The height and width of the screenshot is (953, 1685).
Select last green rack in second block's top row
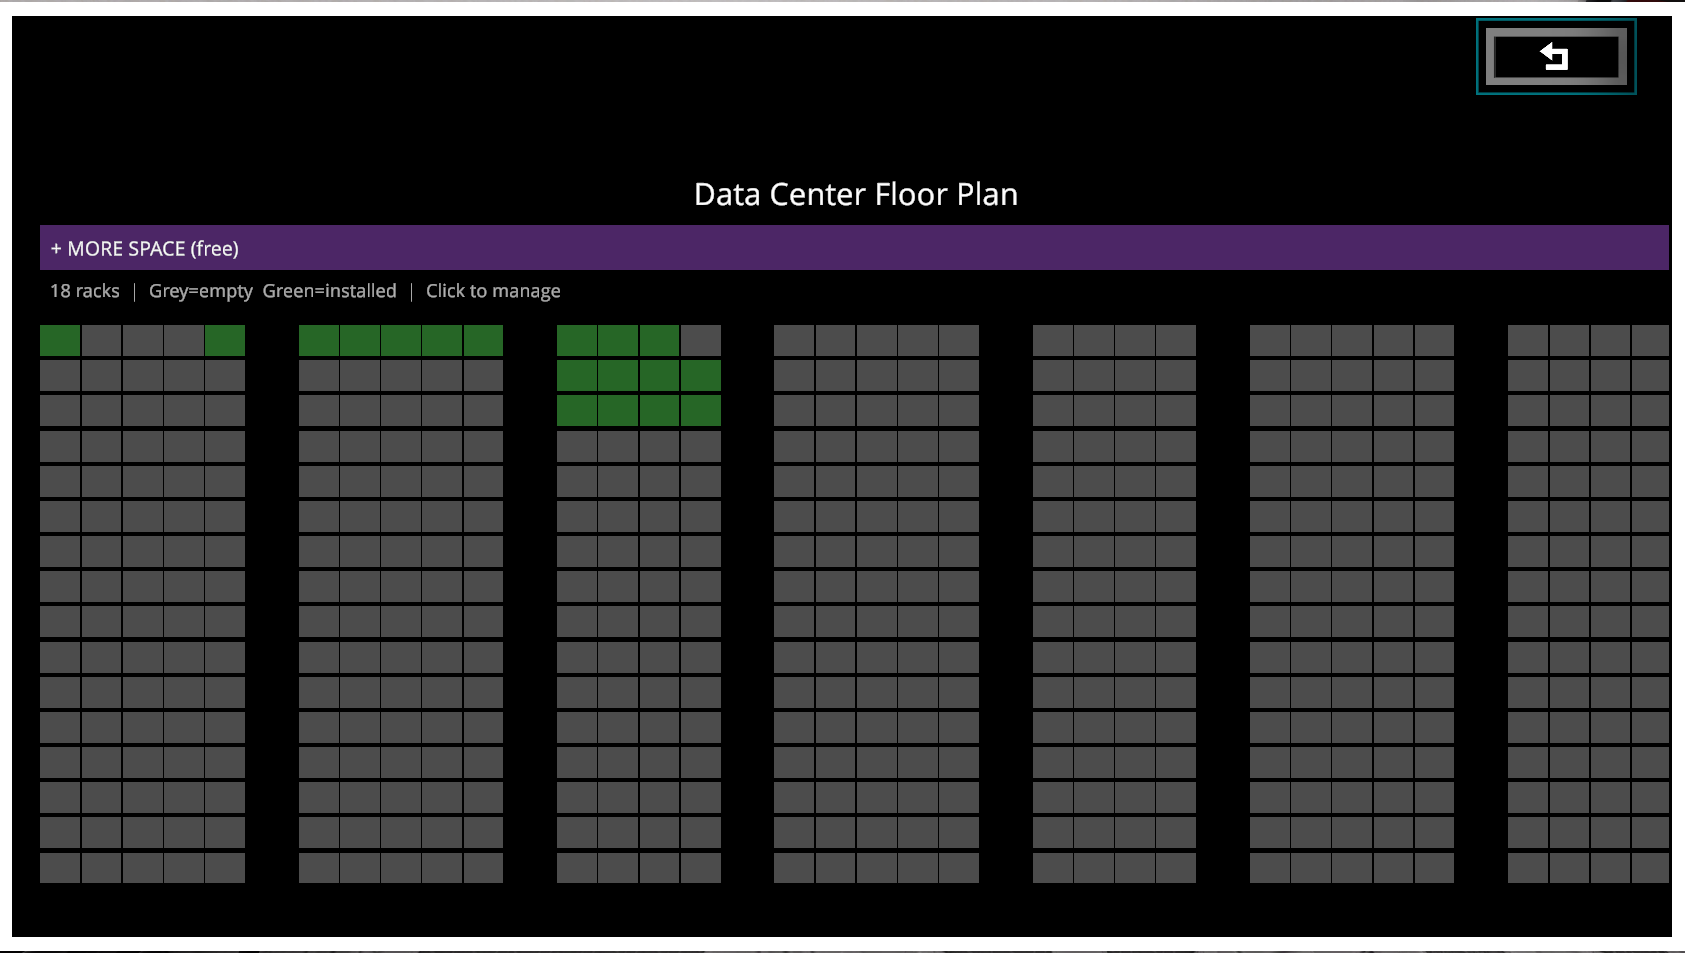coord(483,341)
